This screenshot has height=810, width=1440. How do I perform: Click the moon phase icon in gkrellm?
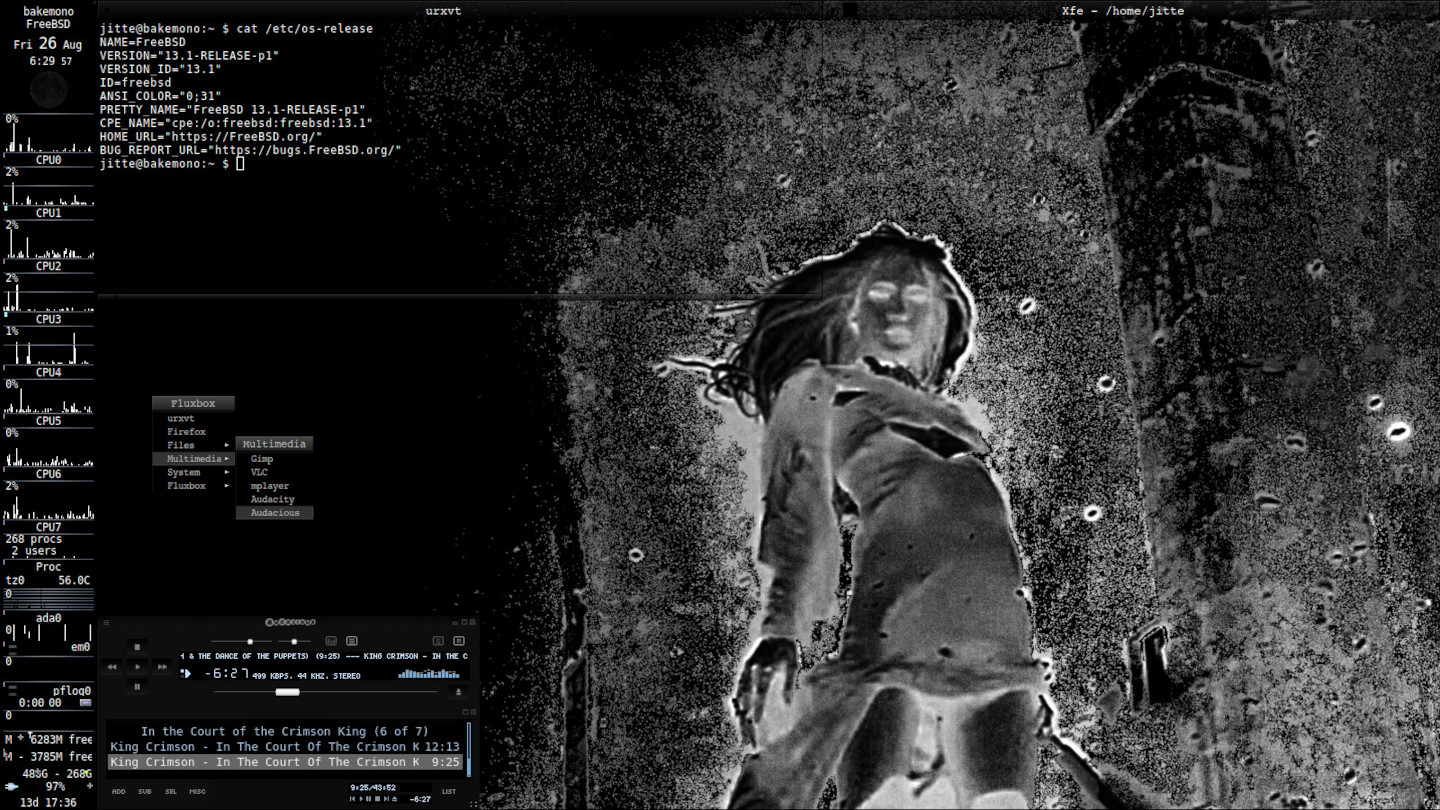(x=48, y=92)
